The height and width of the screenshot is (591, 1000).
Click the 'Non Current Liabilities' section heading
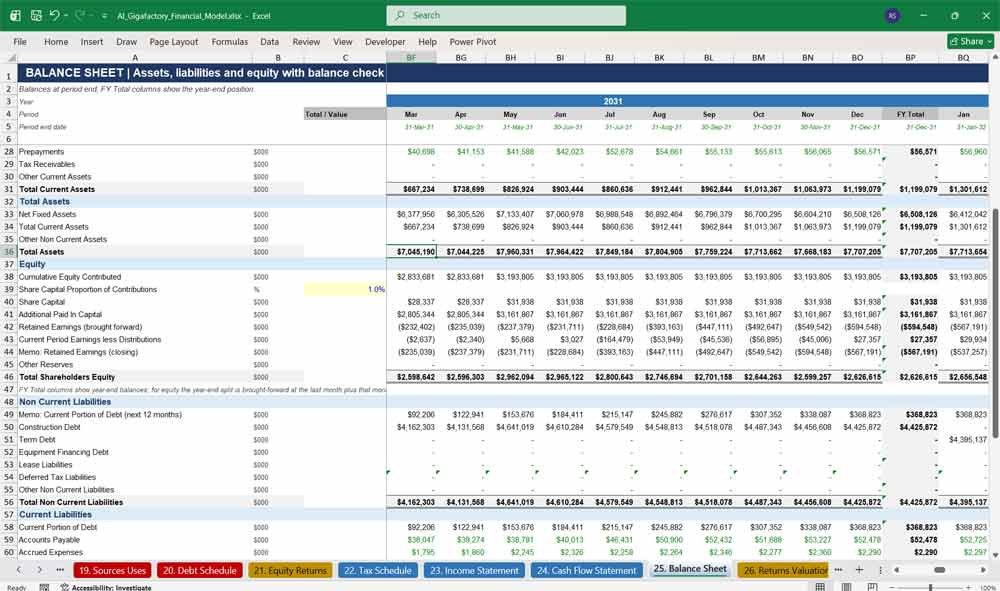pos(64,402)
